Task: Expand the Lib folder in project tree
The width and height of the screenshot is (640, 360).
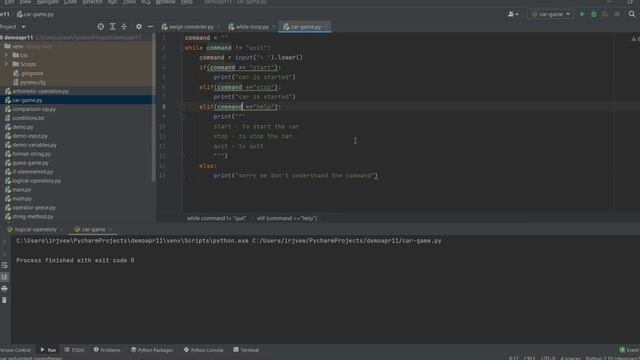Action: [x=6, y=55]
